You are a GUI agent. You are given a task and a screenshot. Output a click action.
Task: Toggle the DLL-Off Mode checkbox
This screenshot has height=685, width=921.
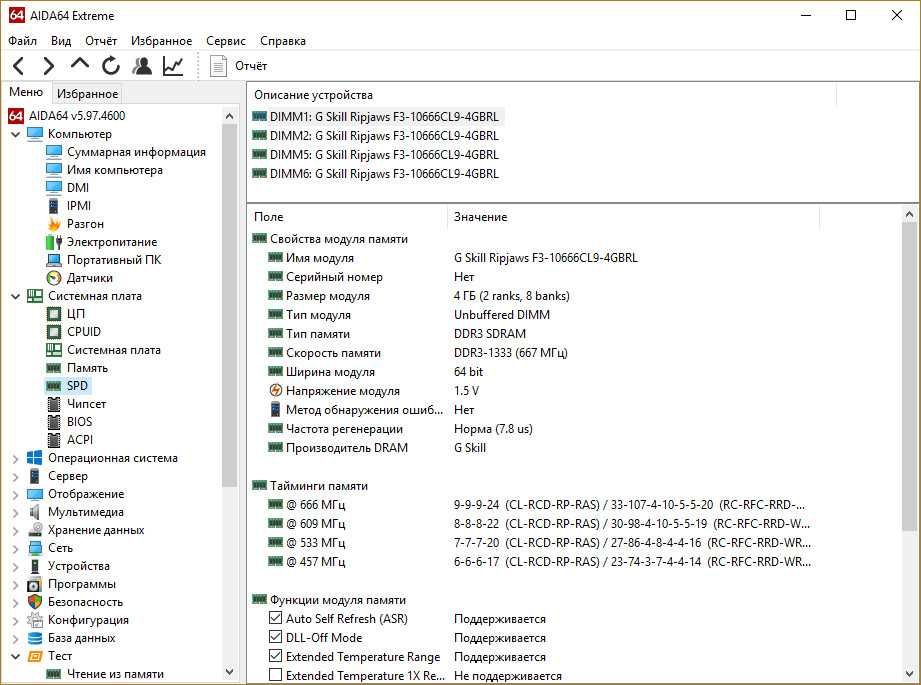pyautogui.click(x=275, y=637)
